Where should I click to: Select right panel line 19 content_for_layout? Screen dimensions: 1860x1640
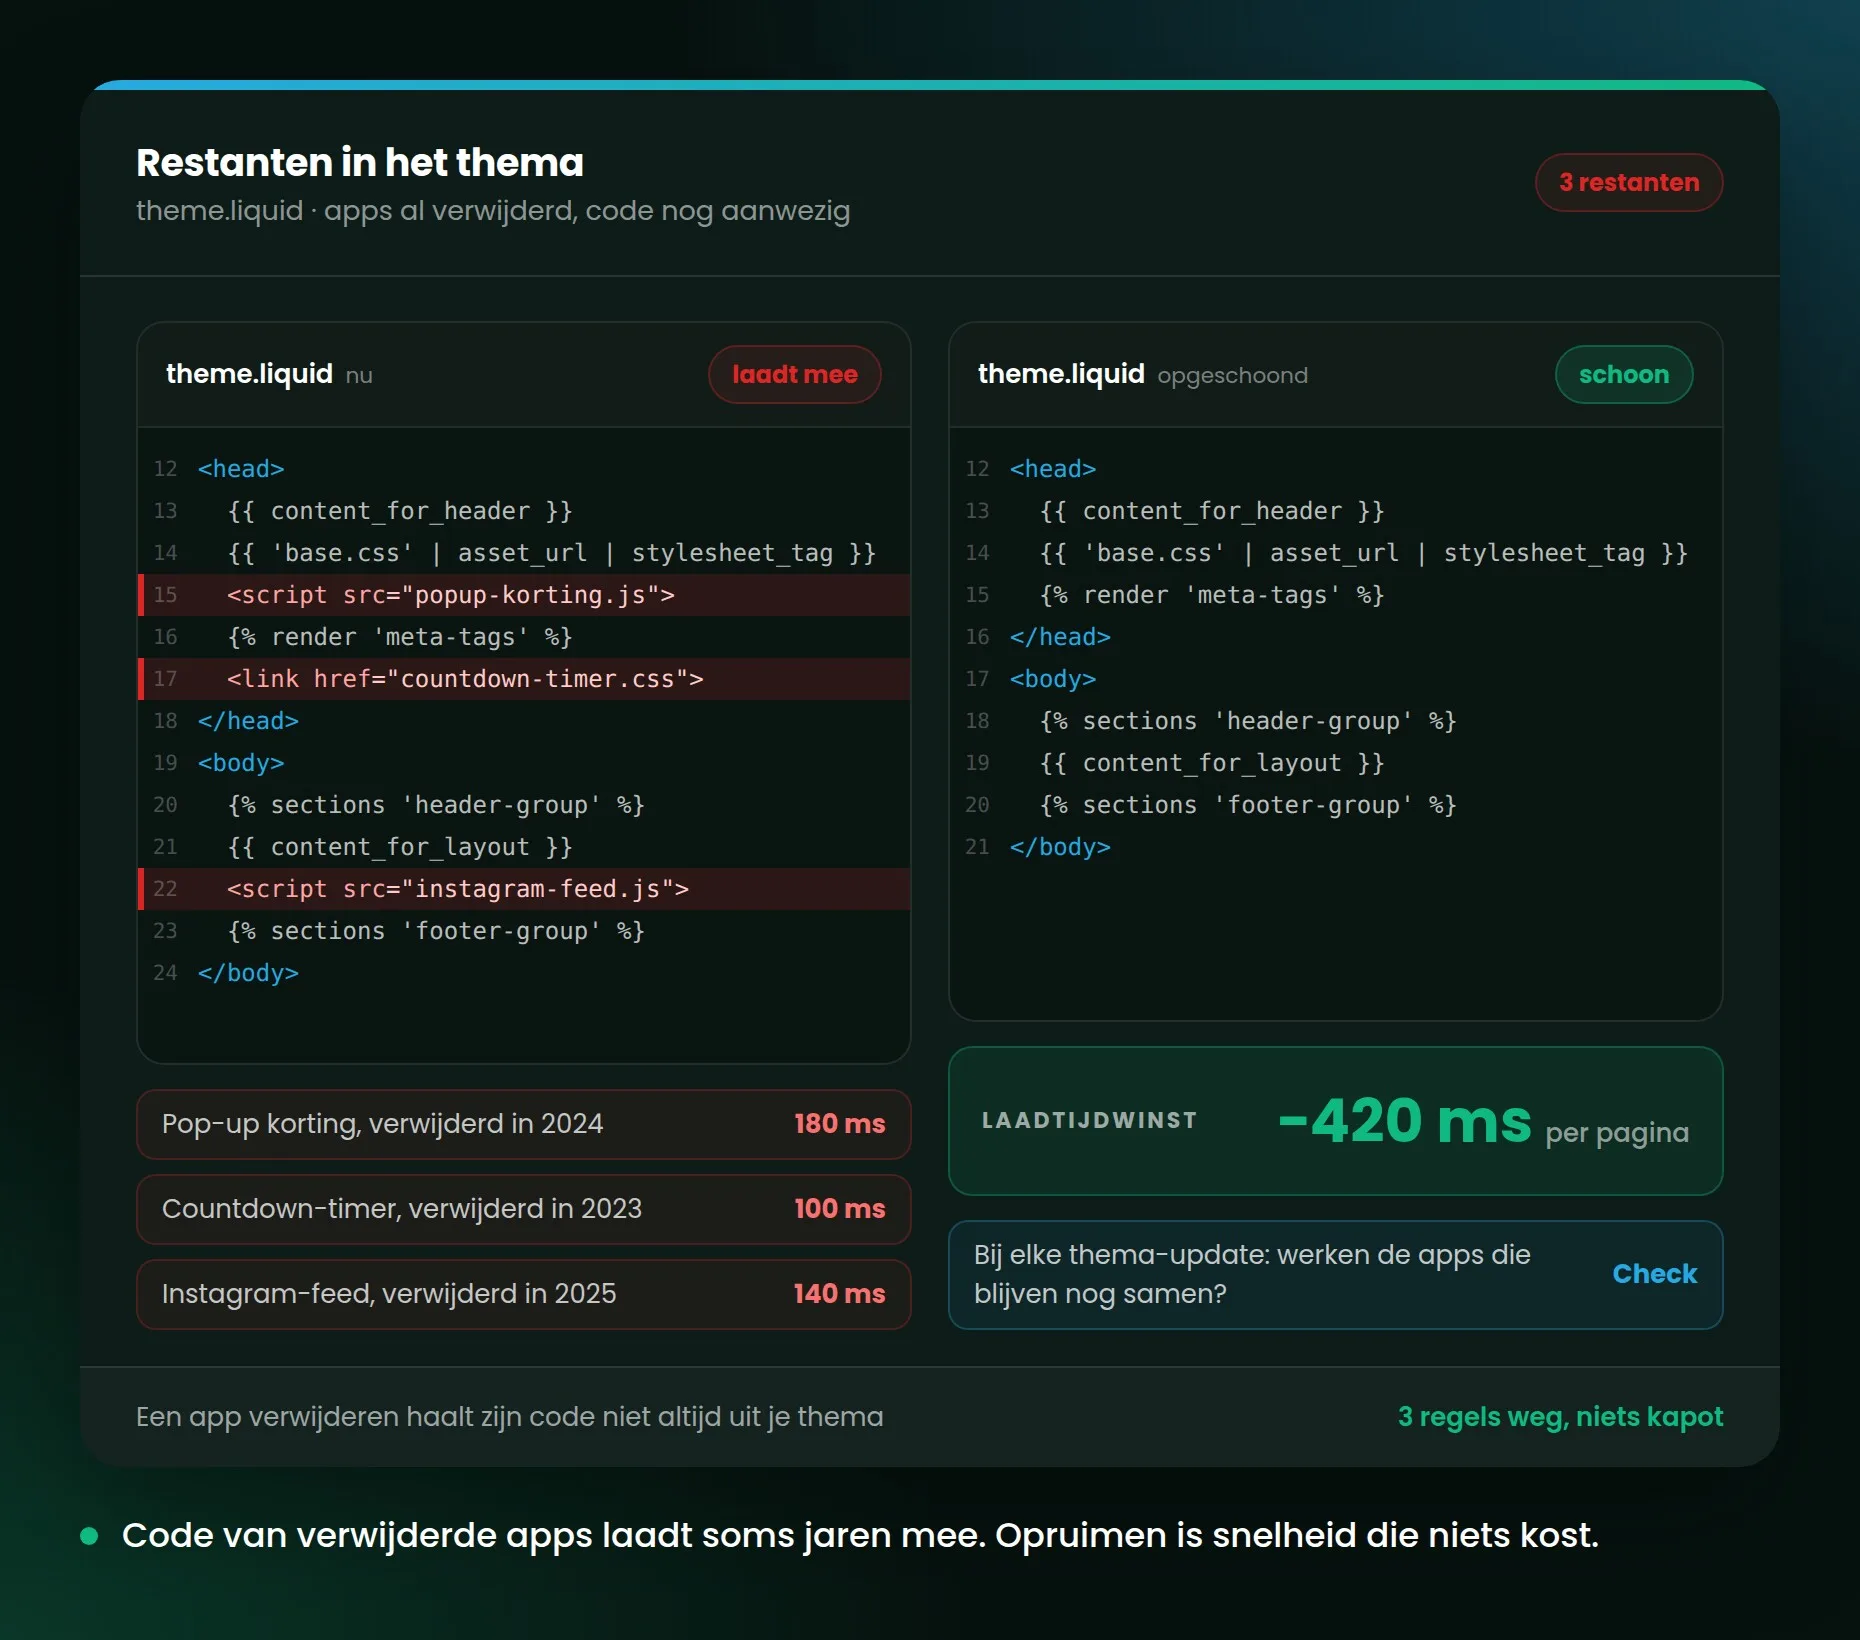click(x=1212, y=763)
